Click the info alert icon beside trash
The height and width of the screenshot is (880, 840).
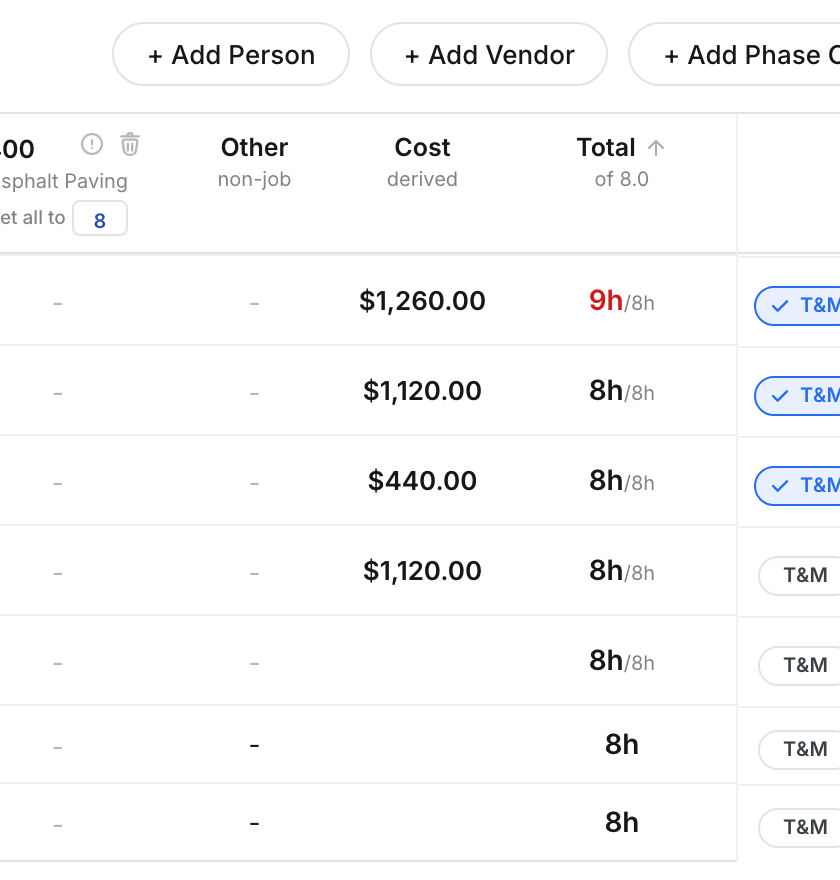(x=92, y=144)
